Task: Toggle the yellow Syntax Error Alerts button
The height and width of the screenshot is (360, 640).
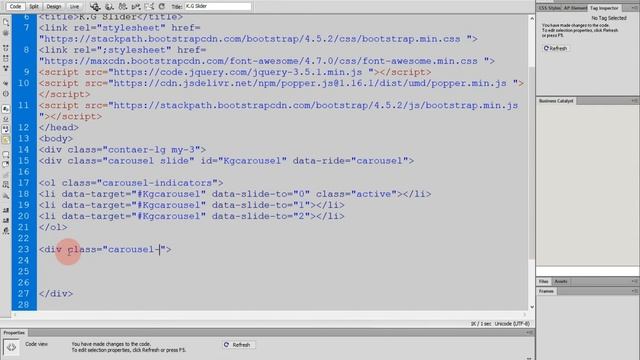Action: 6,140
